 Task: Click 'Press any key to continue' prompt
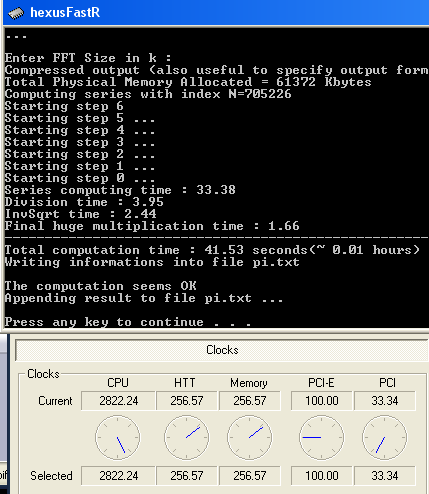(128, 322)
